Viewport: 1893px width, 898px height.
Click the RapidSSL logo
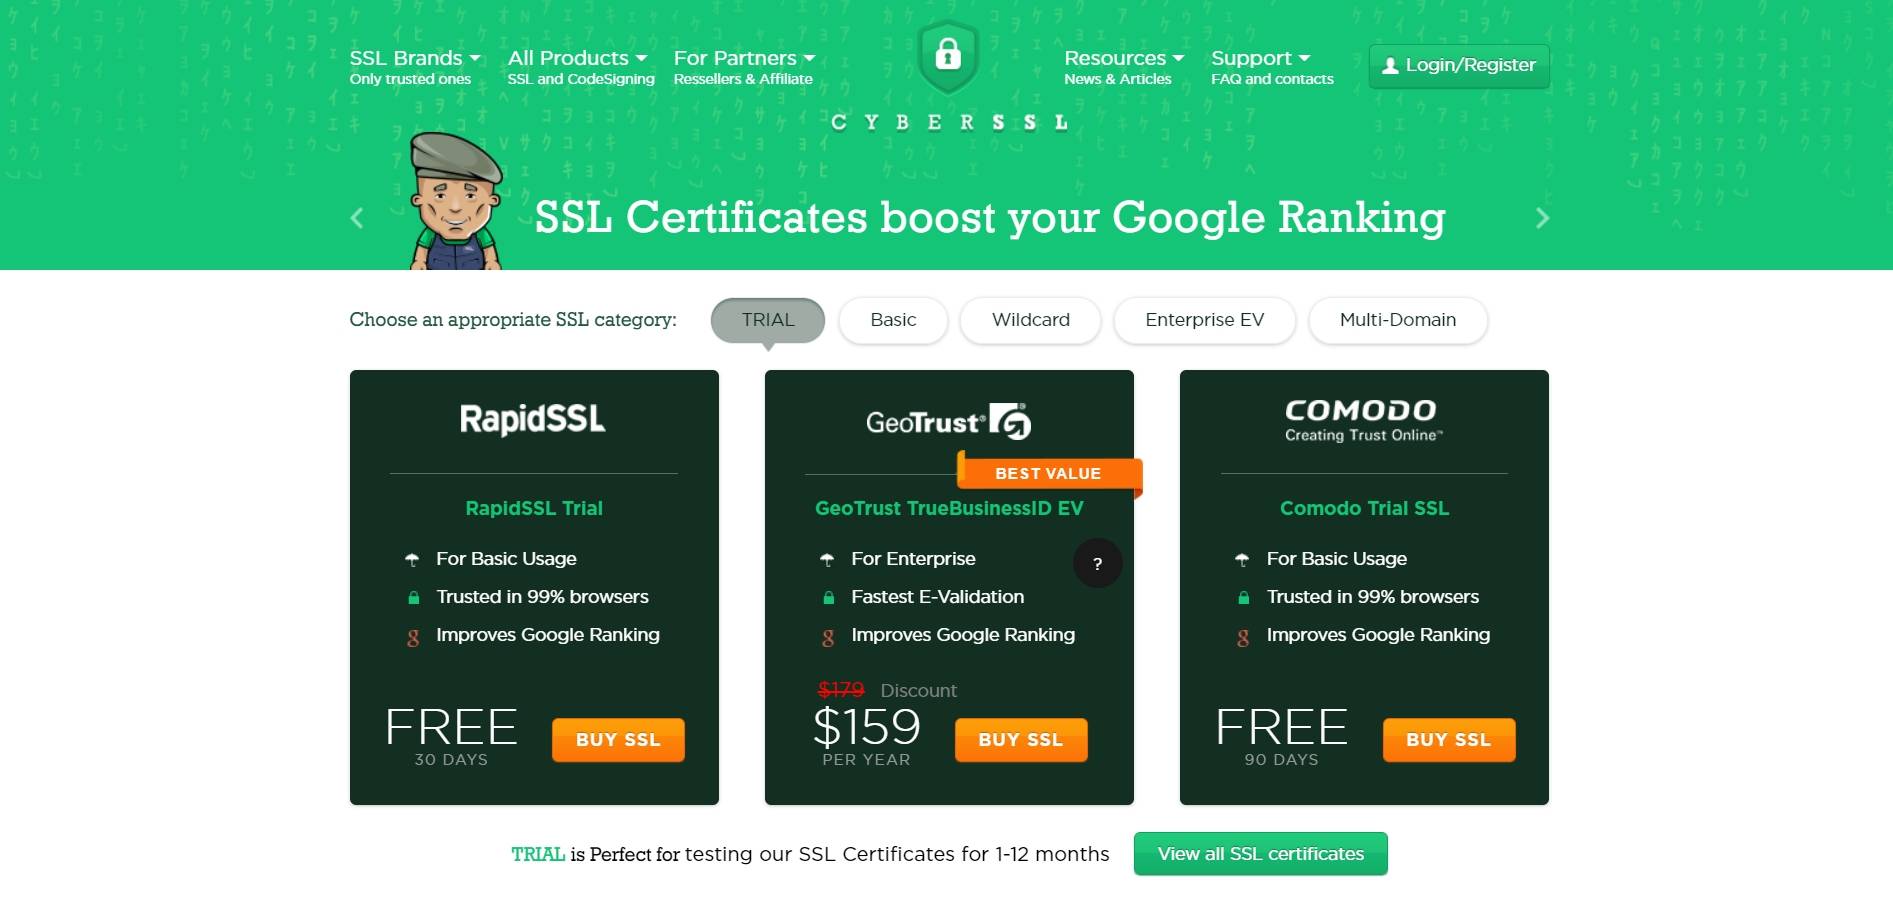pos(533,419)
